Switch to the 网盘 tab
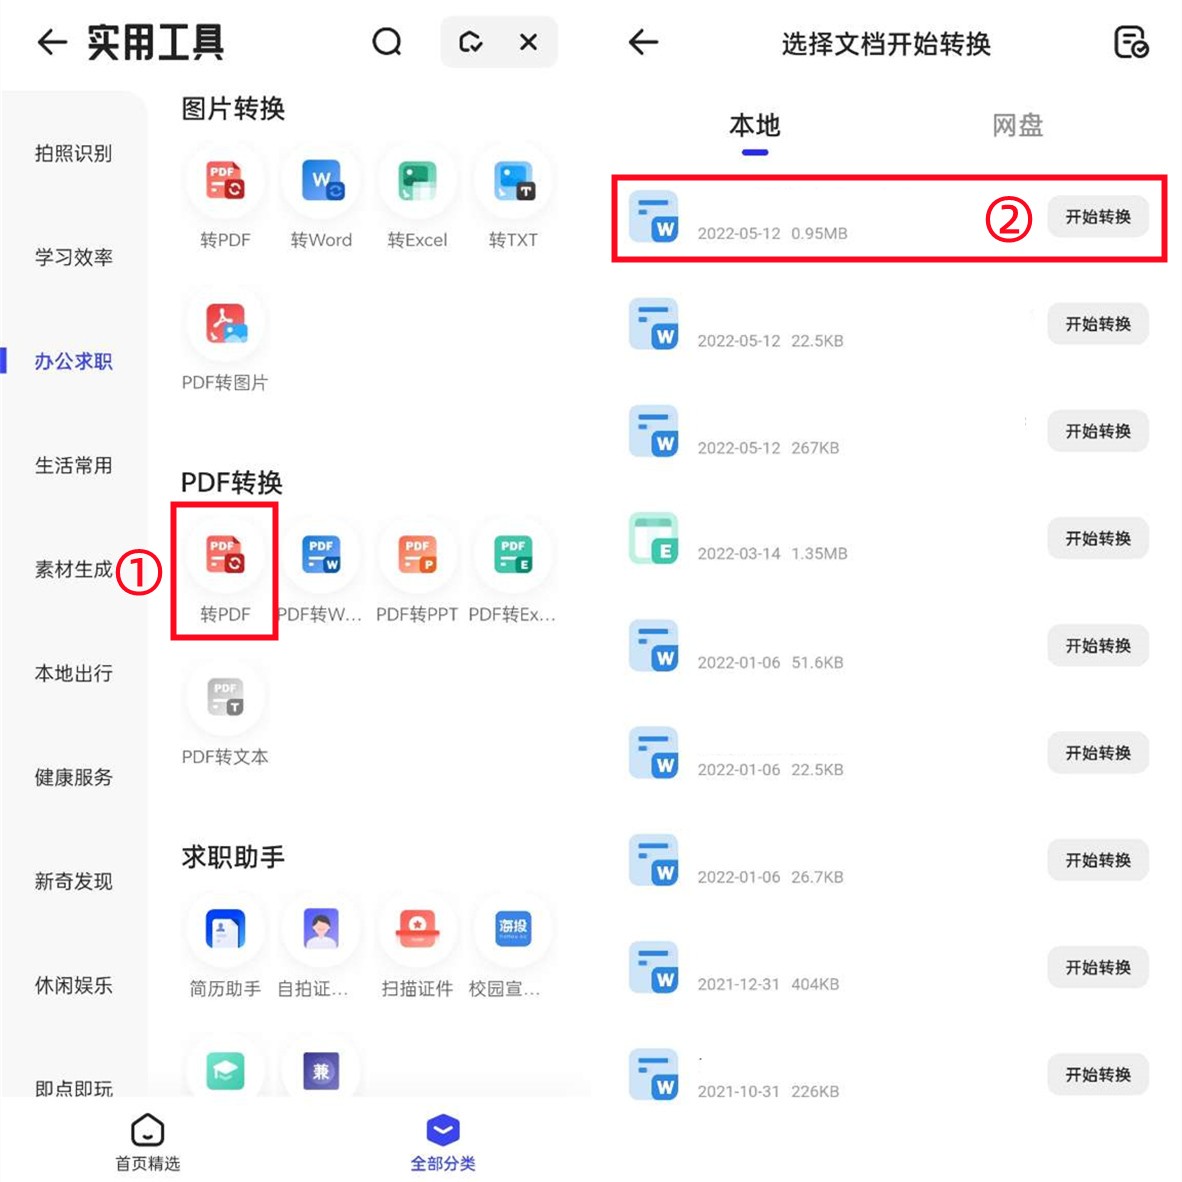Image resolution: width=1182 pixels, height=1182 pixels. pyautogui.click(x=1017, y=125)
